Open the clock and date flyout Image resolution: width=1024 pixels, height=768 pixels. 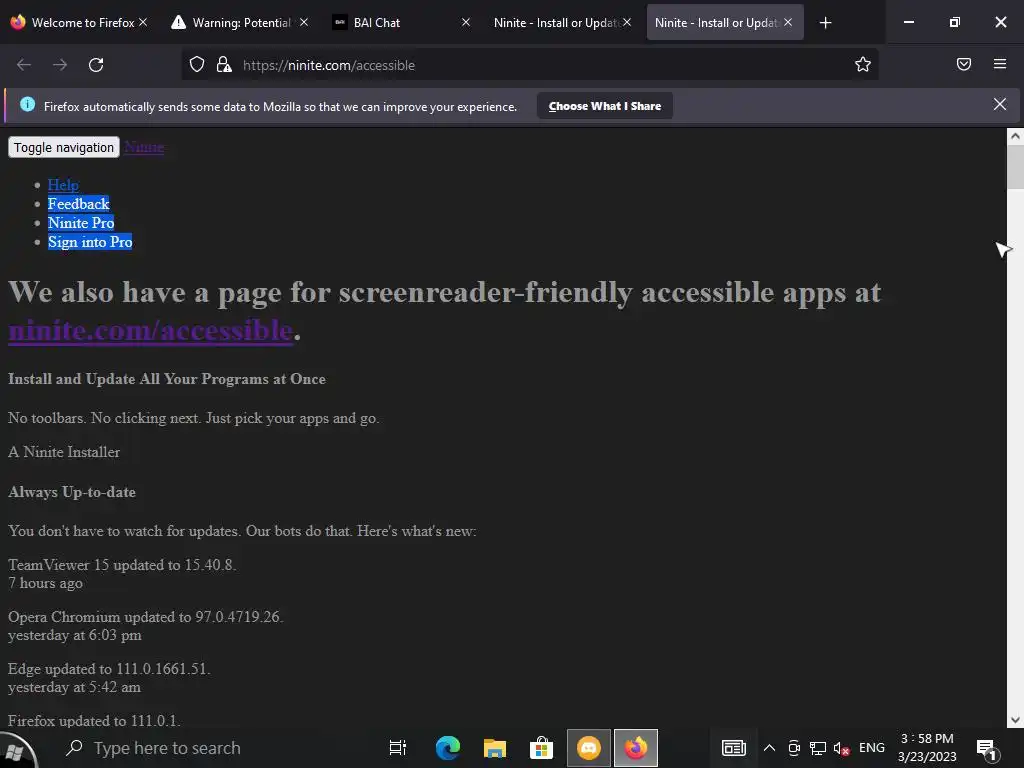coord(927,748)
